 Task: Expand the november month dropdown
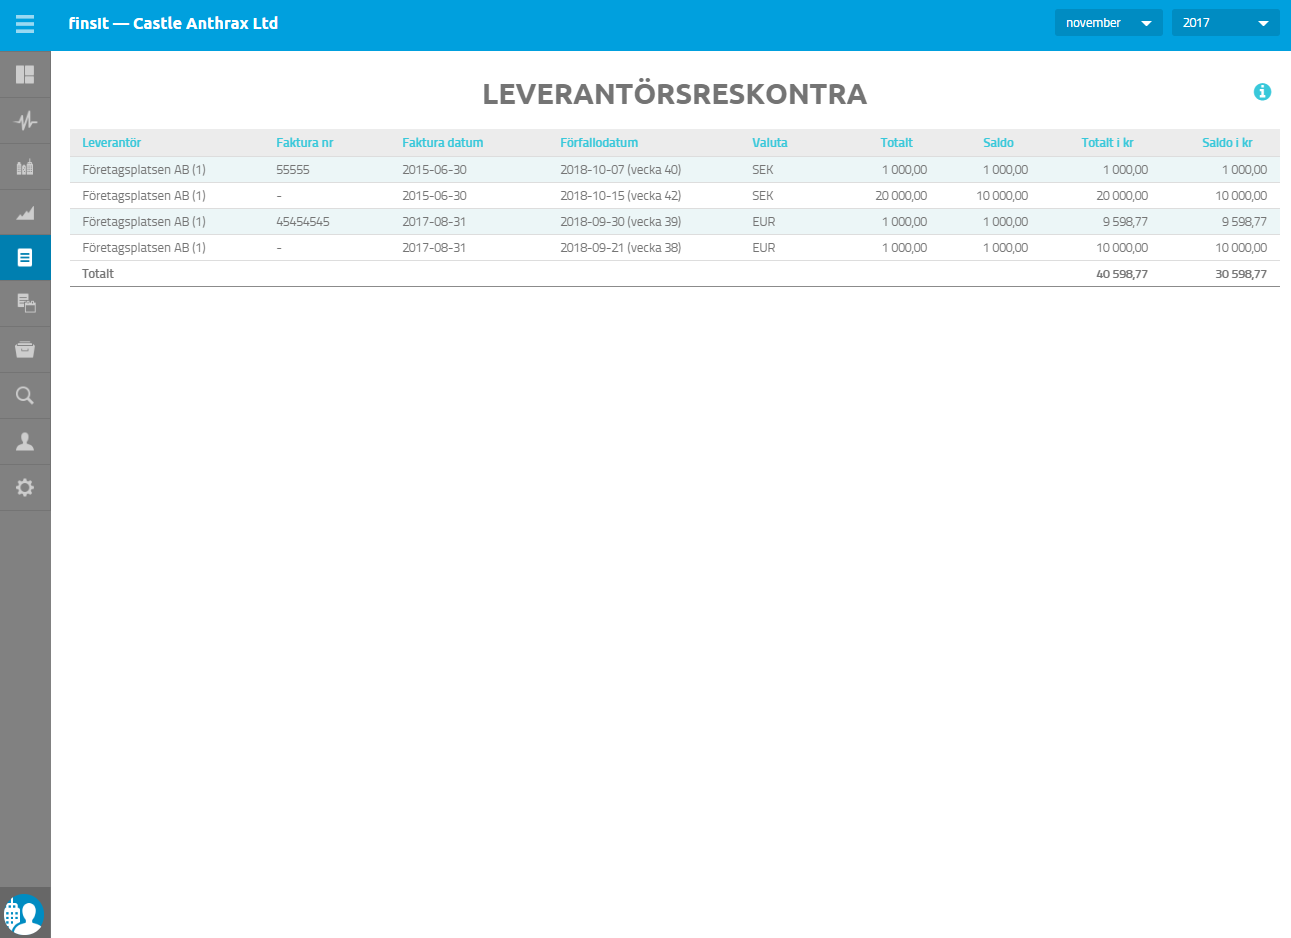[1109, 23]
